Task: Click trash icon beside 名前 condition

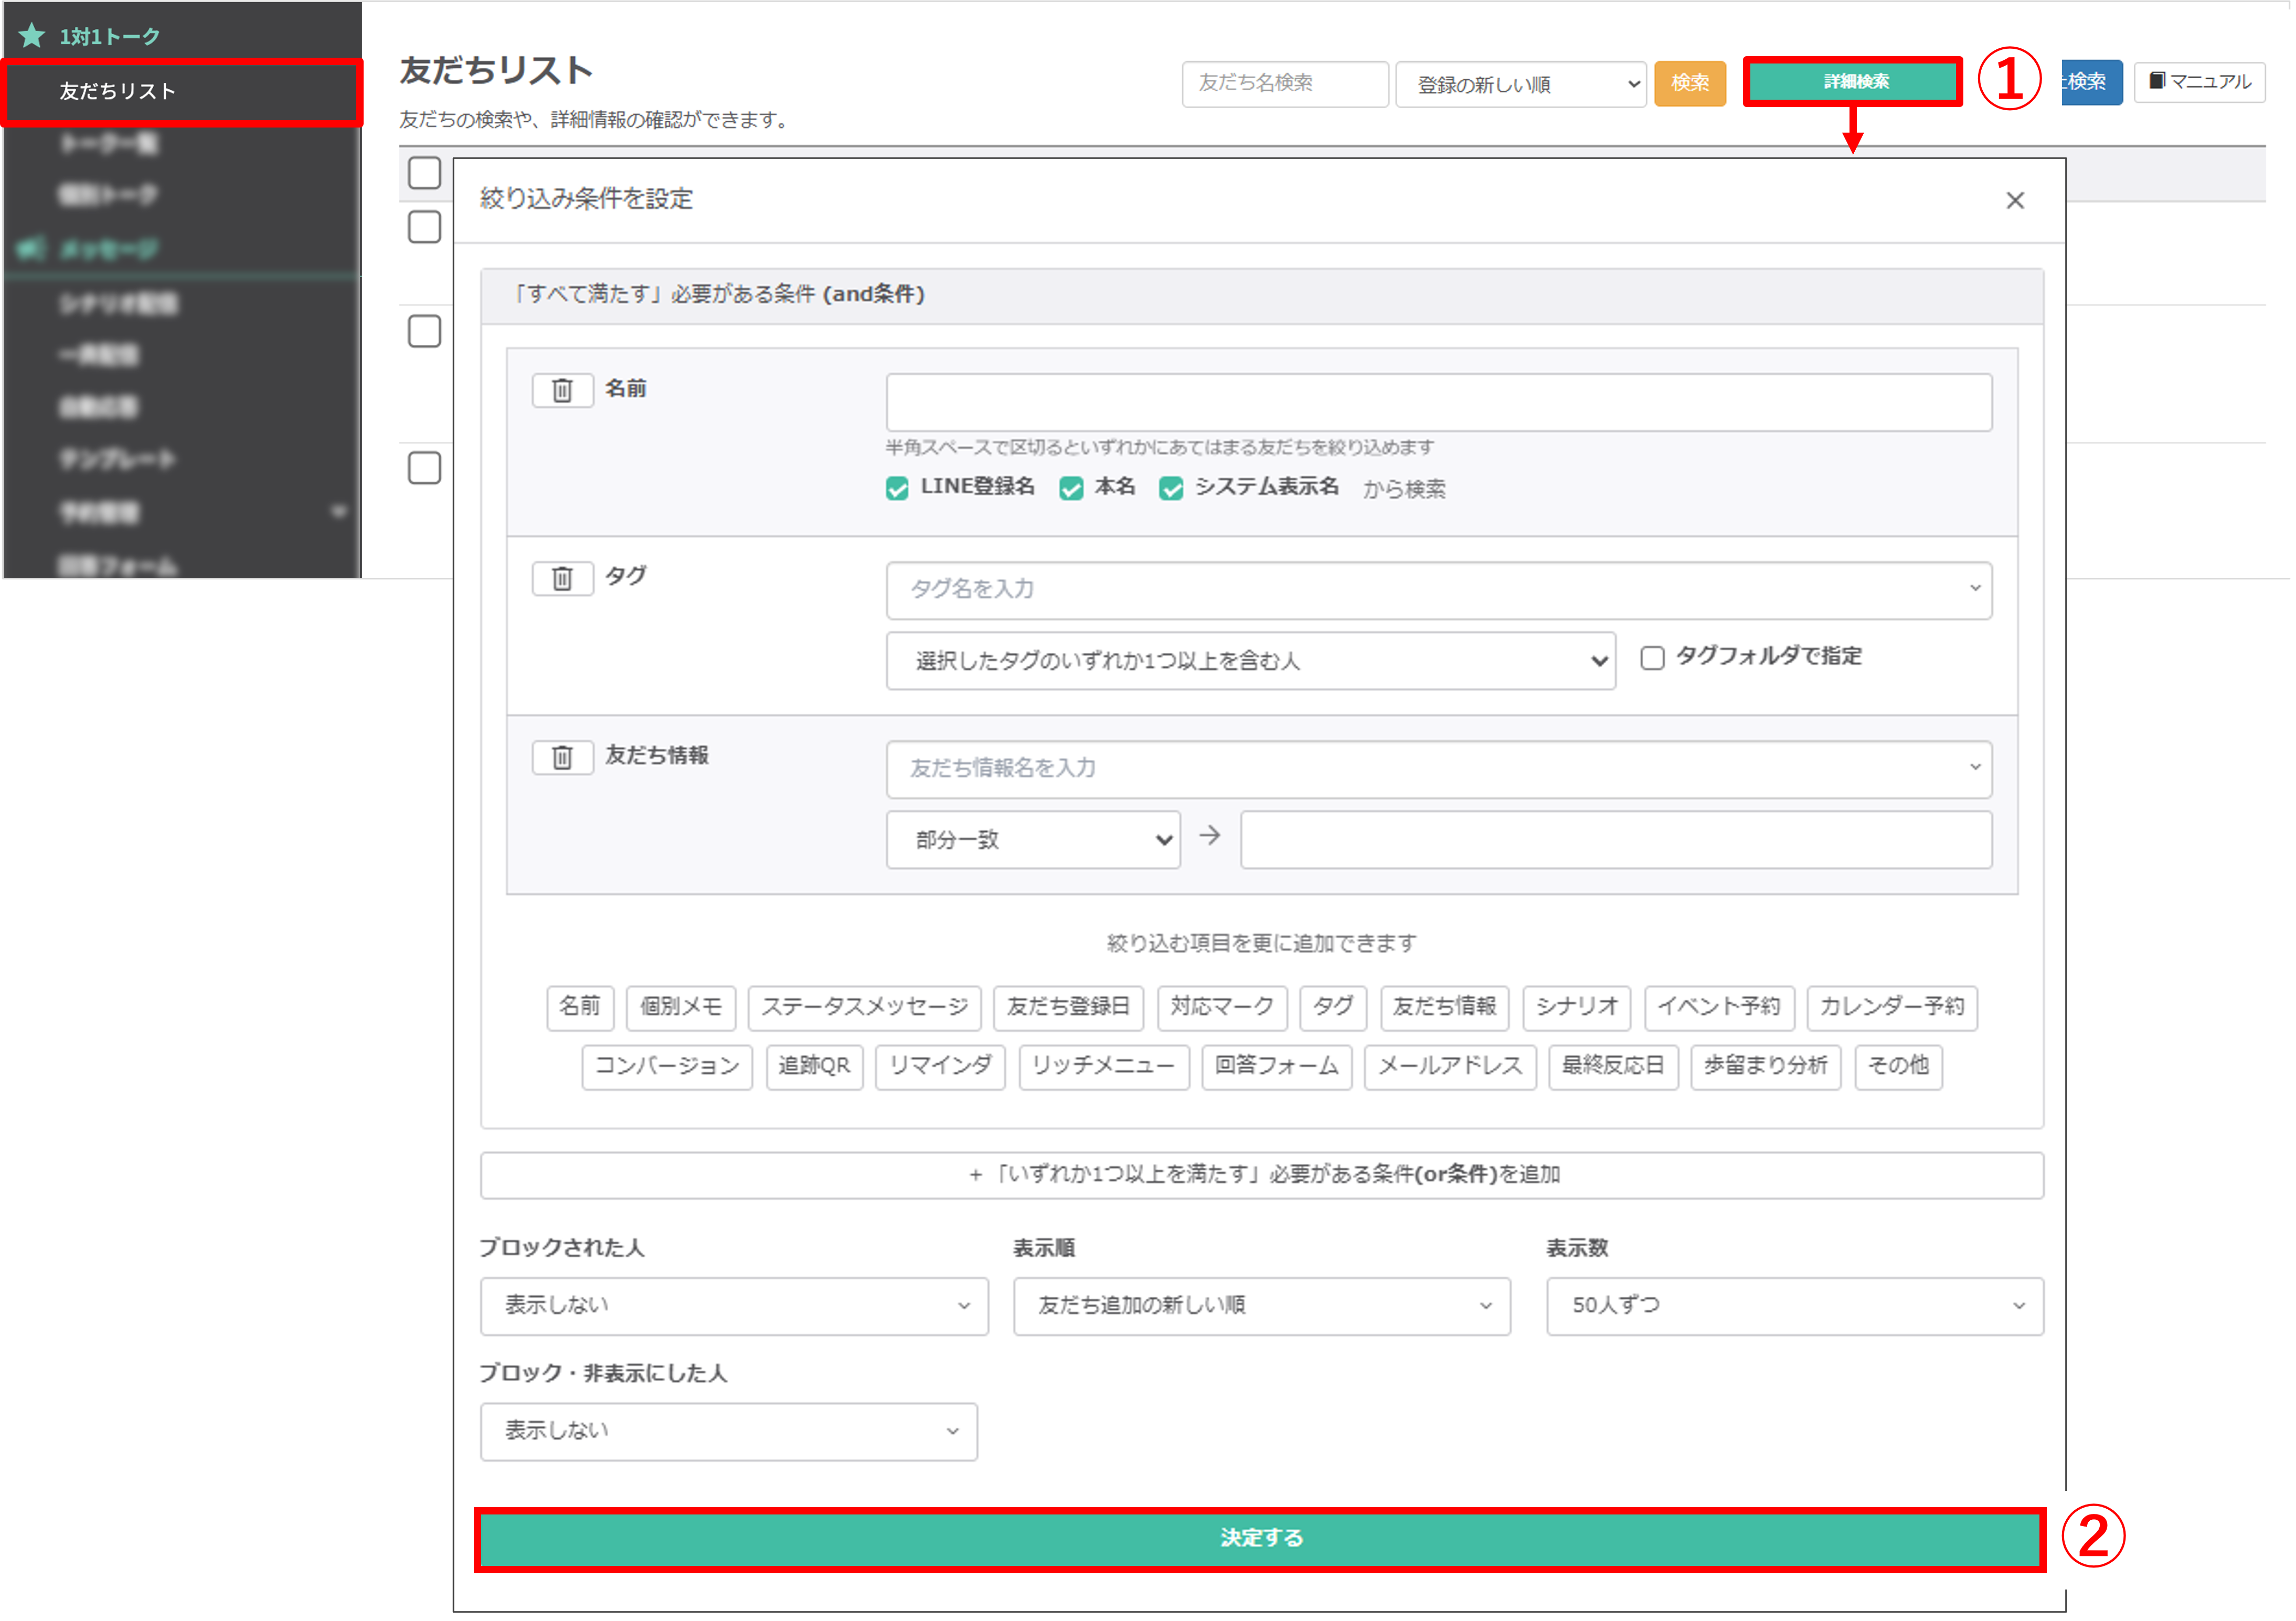Action: point(562,390)
